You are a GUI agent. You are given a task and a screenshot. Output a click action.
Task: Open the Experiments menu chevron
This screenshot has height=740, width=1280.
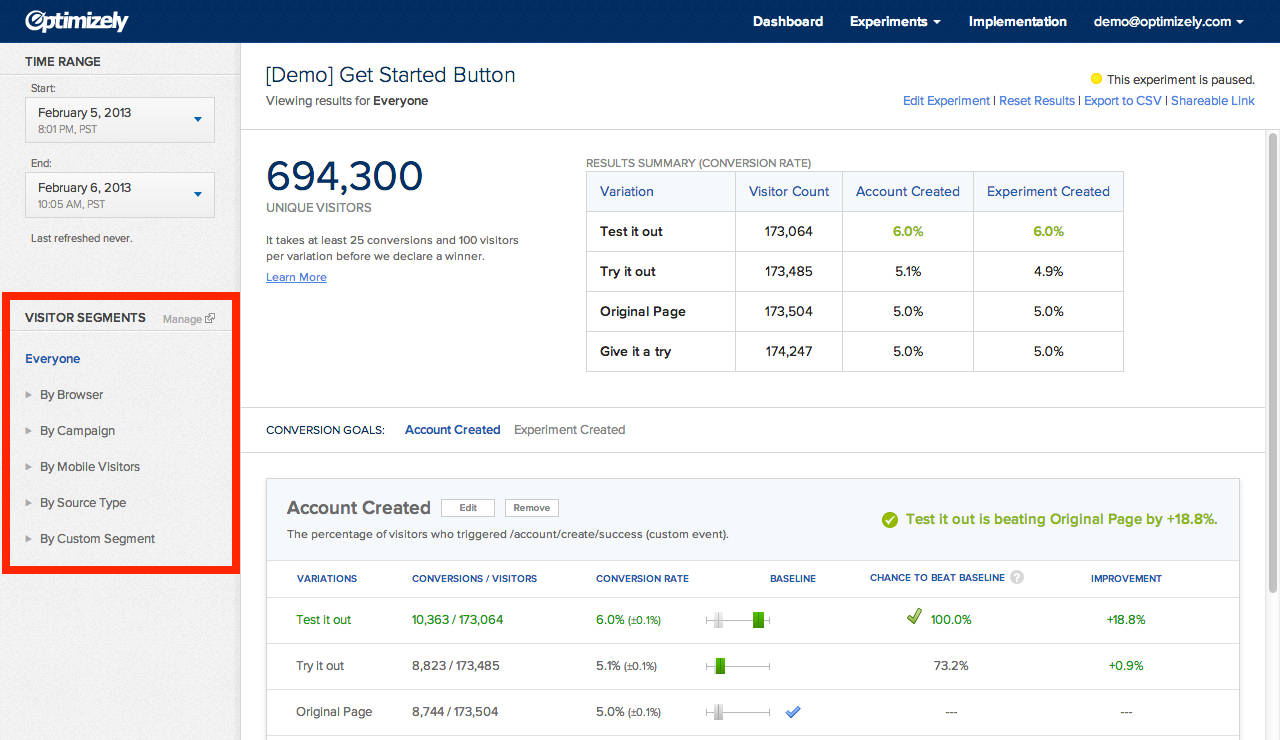(936, 21)
